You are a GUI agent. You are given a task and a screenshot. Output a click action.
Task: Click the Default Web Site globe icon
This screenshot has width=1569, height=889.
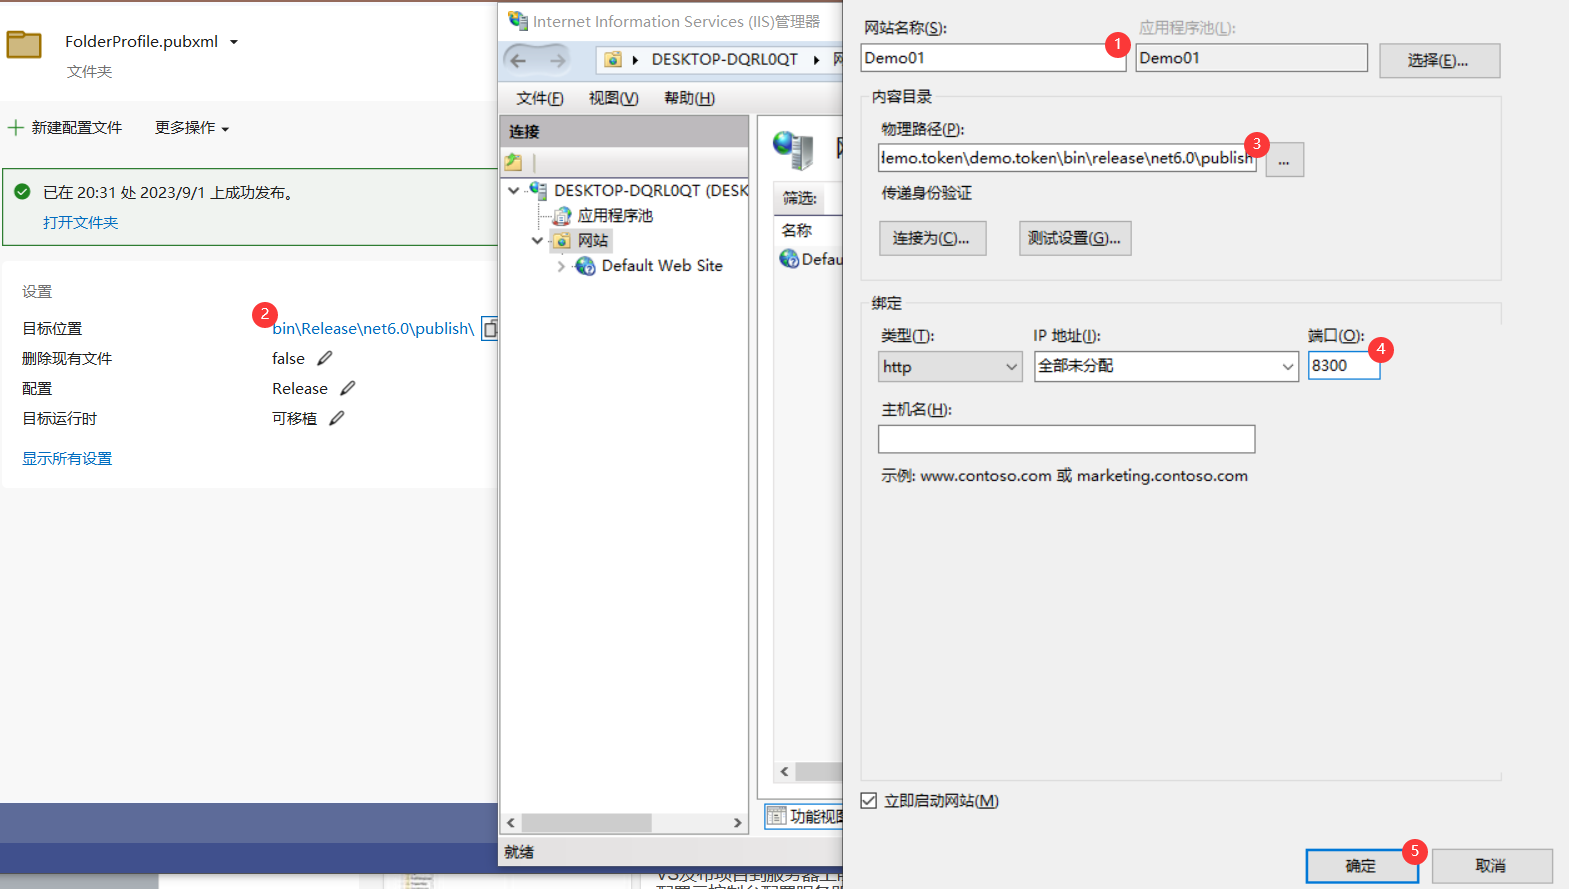tap(586, 266)
